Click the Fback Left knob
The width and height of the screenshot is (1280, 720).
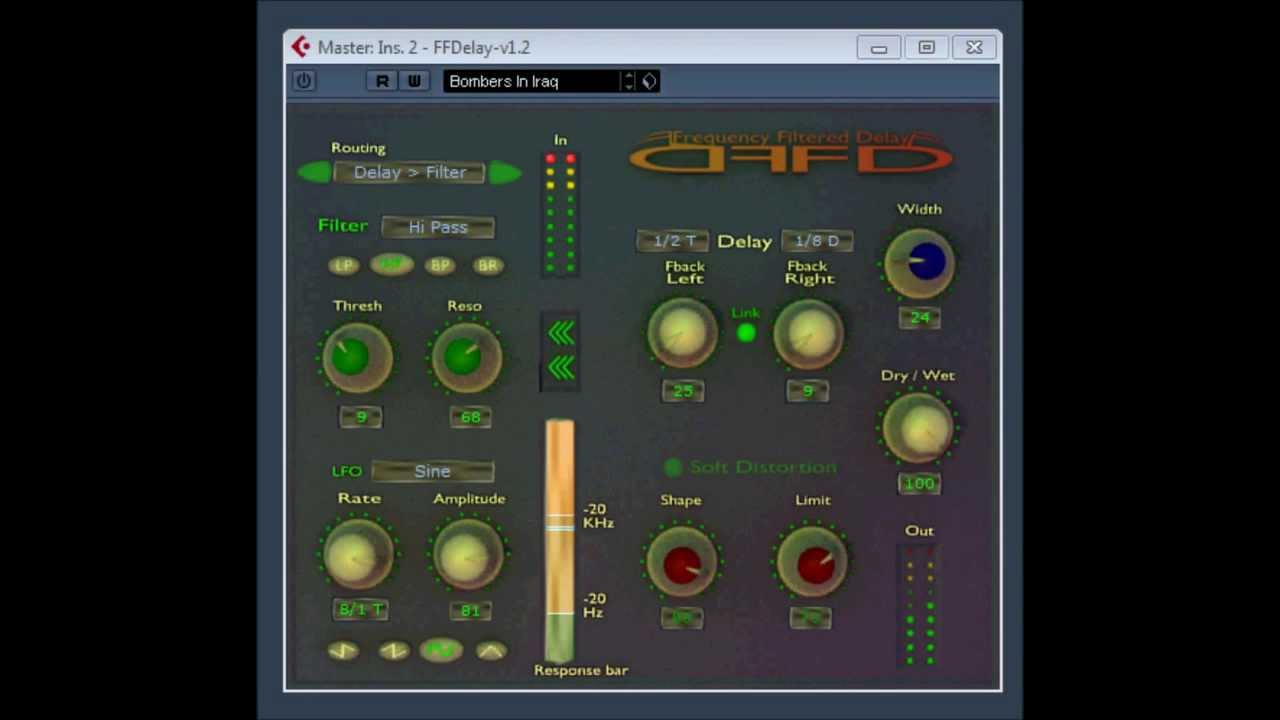coord(683,334)
